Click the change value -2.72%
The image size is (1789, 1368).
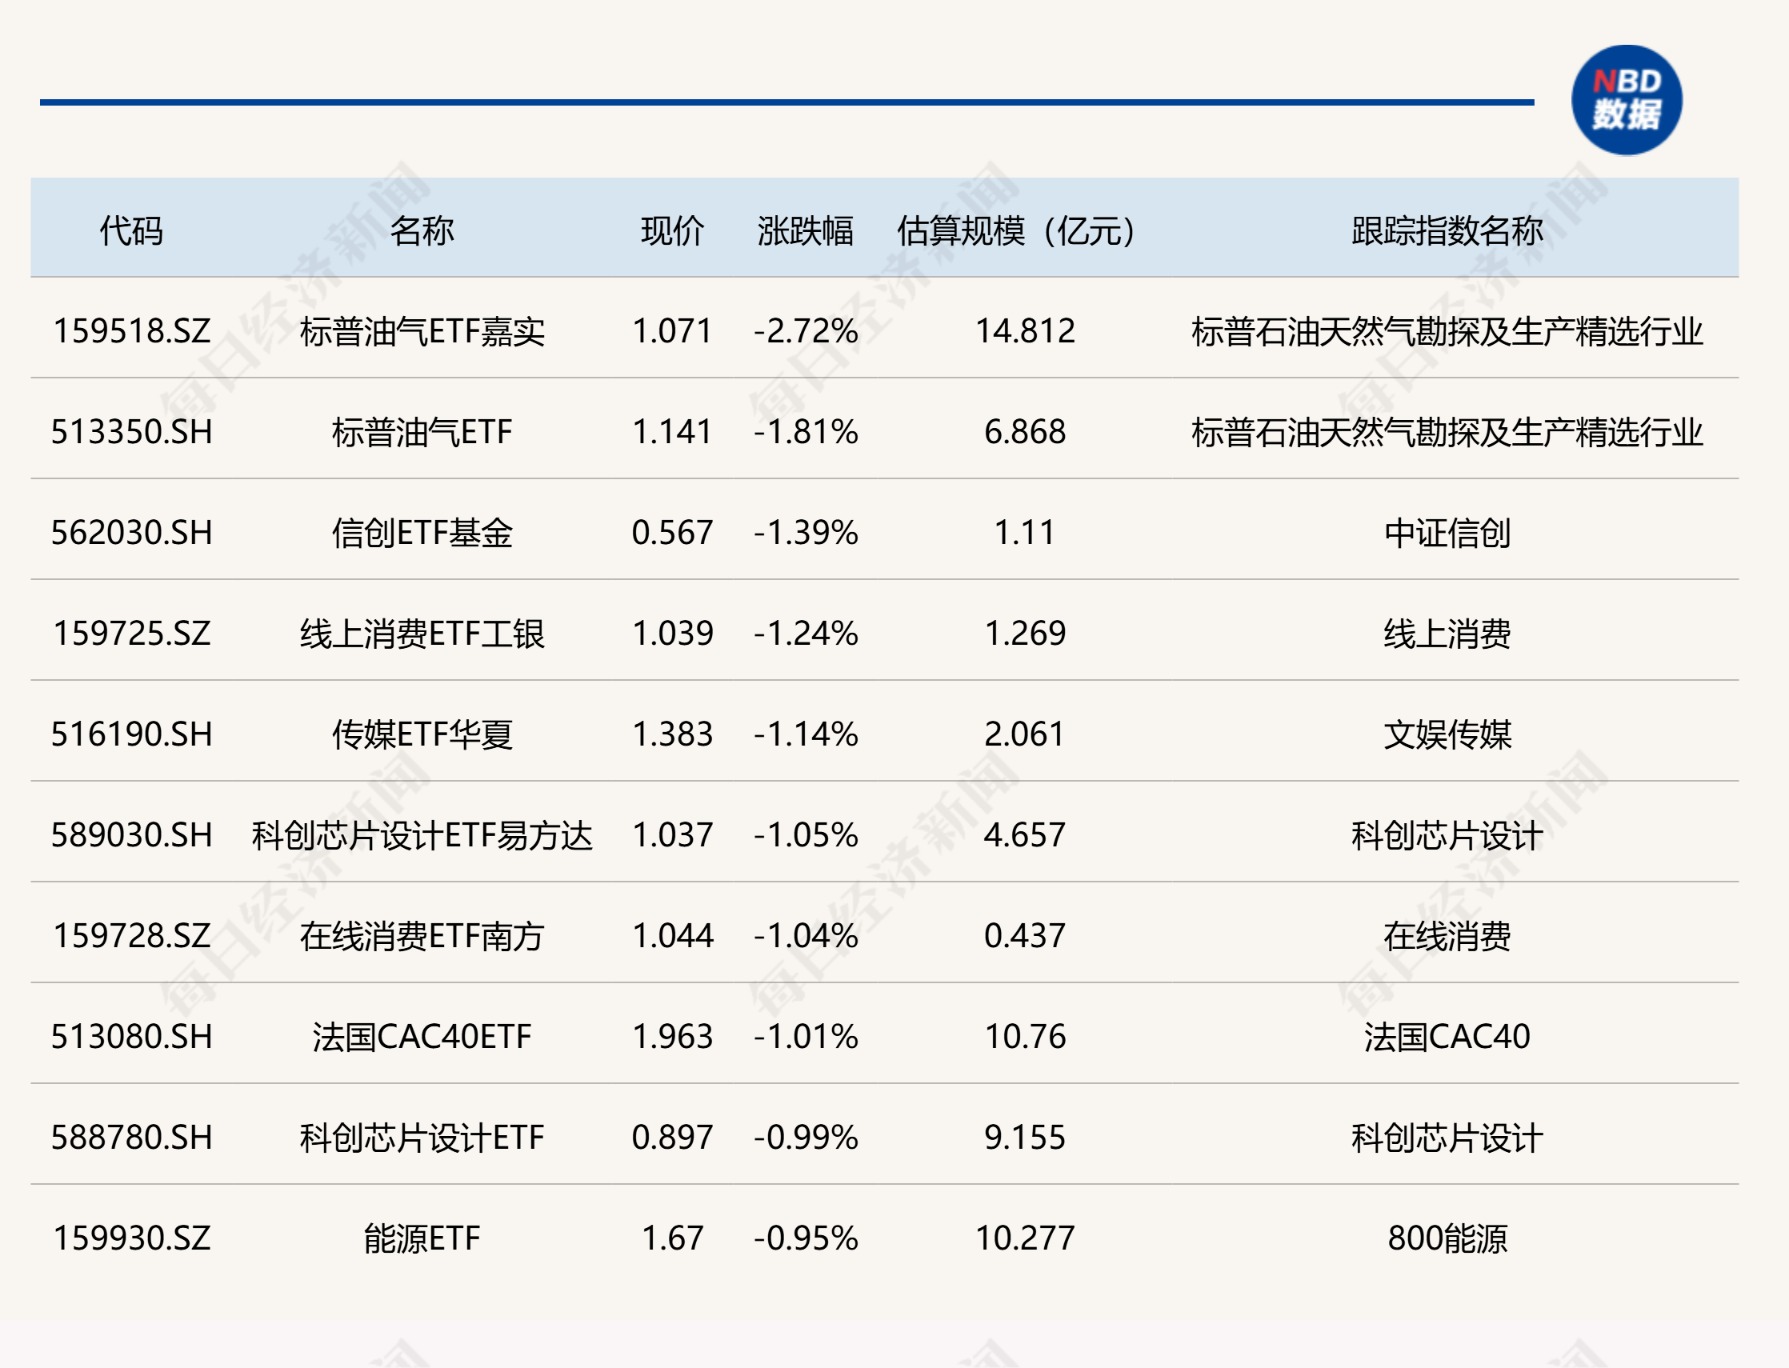coord(806,331)
